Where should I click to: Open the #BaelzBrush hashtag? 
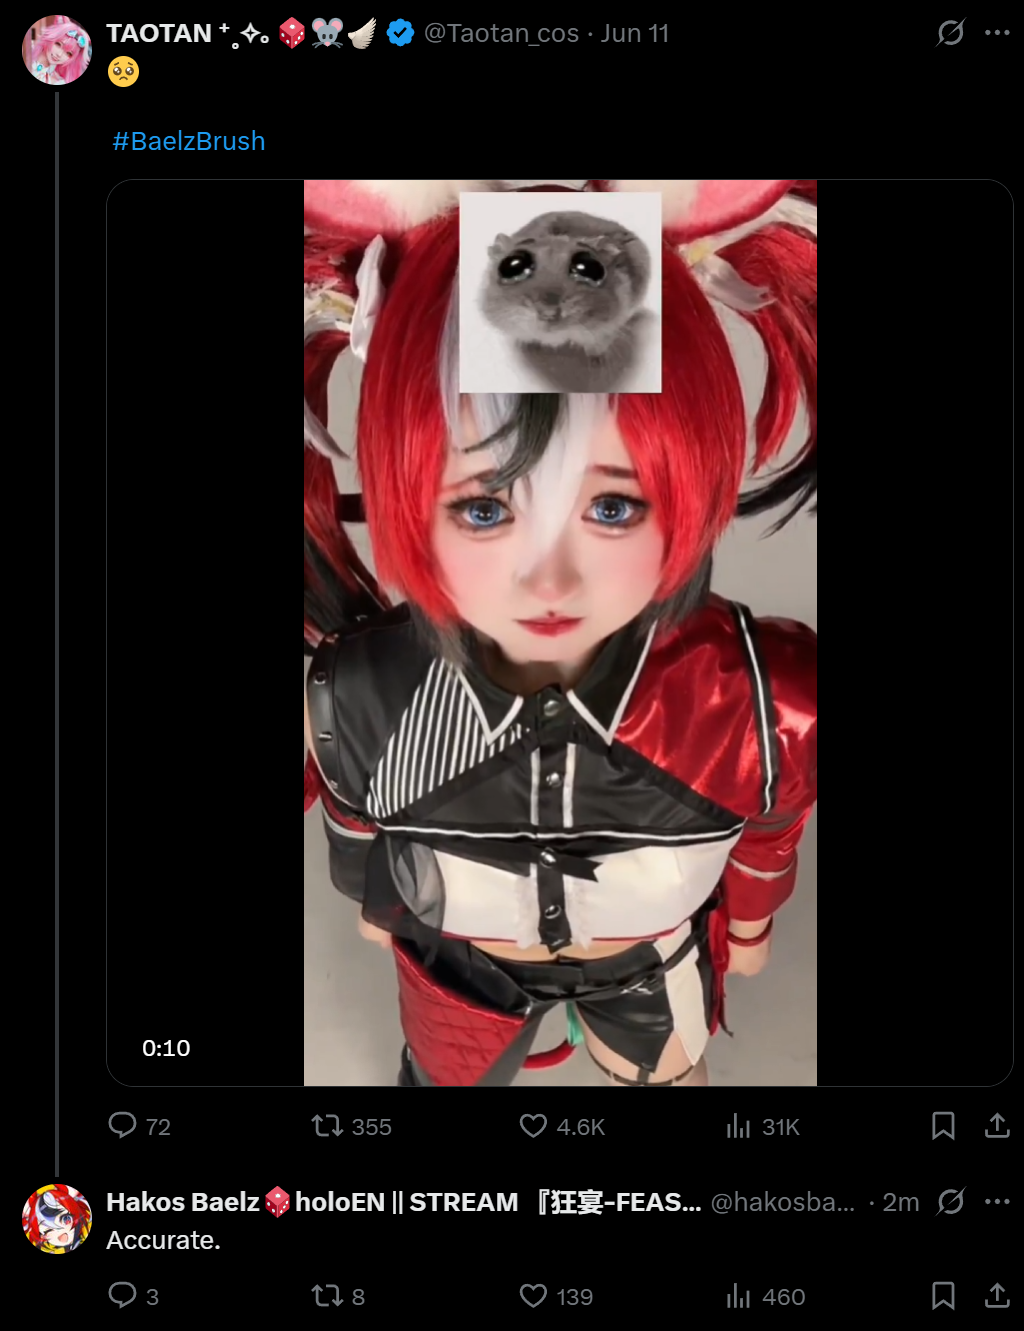189,141
